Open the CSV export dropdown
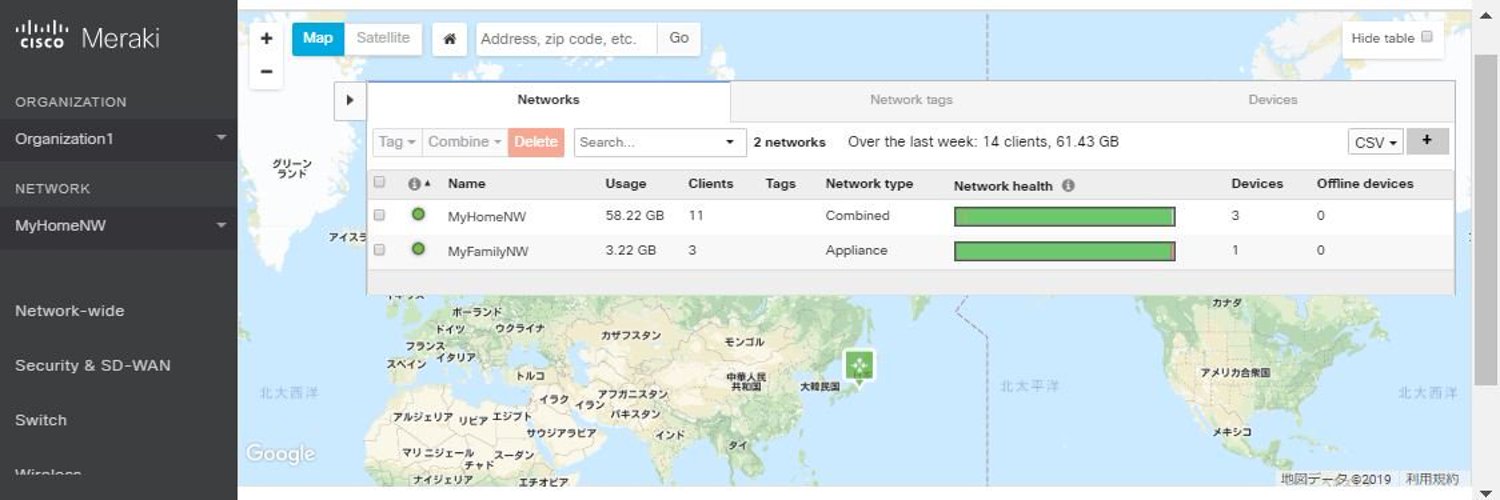Viewport: 1500px width, 500px height. coord(1376,142)
